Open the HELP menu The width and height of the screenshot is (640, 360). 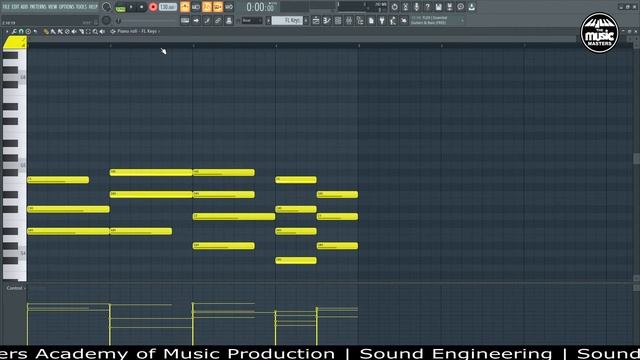point(93,7)
